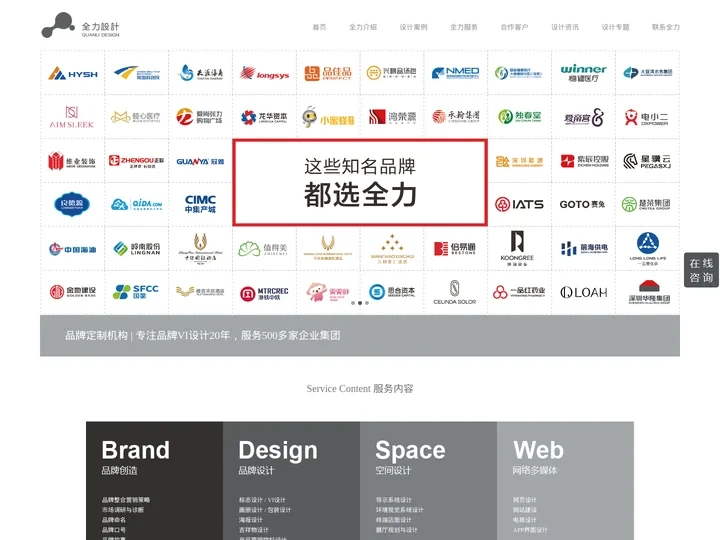The width and height of the screenshot is (720, 540).
Task: Click 海报设计 under Design
Action: 250,520
